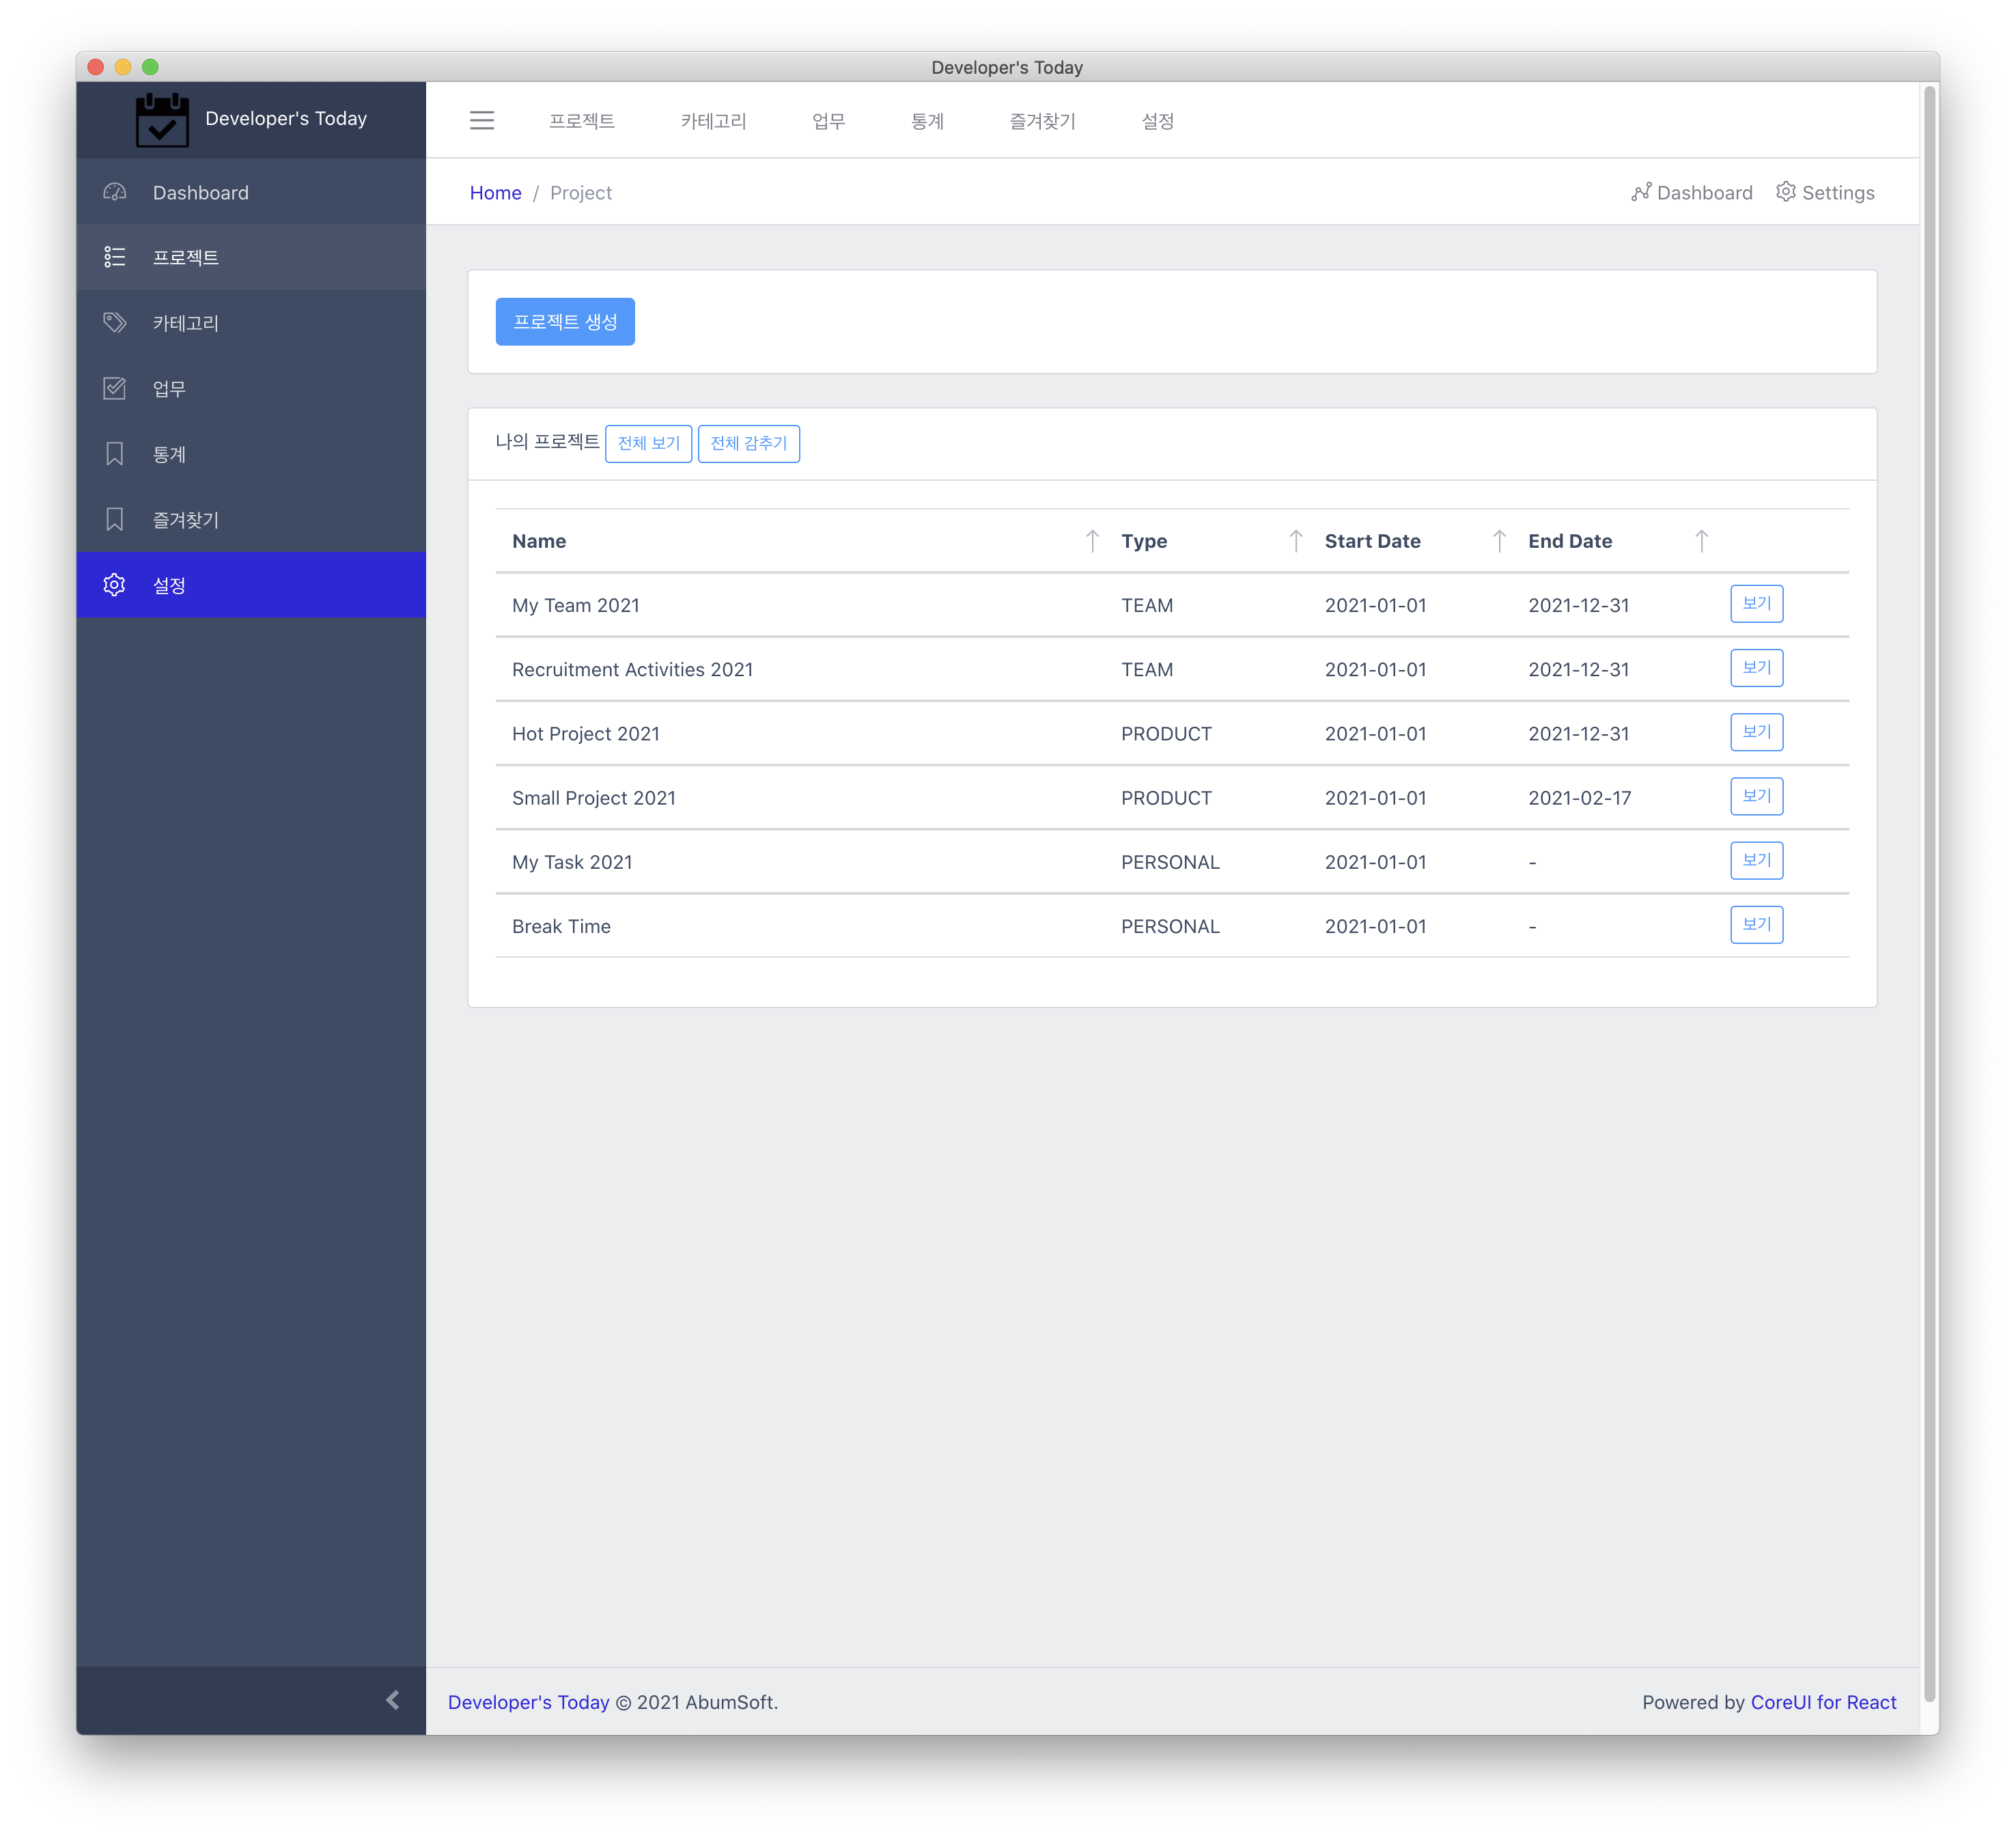Click the 즐겨찾기 bookmark icon in sidebar
Viewport: 2016px width, 1836px height.
[x=115, y=519]
